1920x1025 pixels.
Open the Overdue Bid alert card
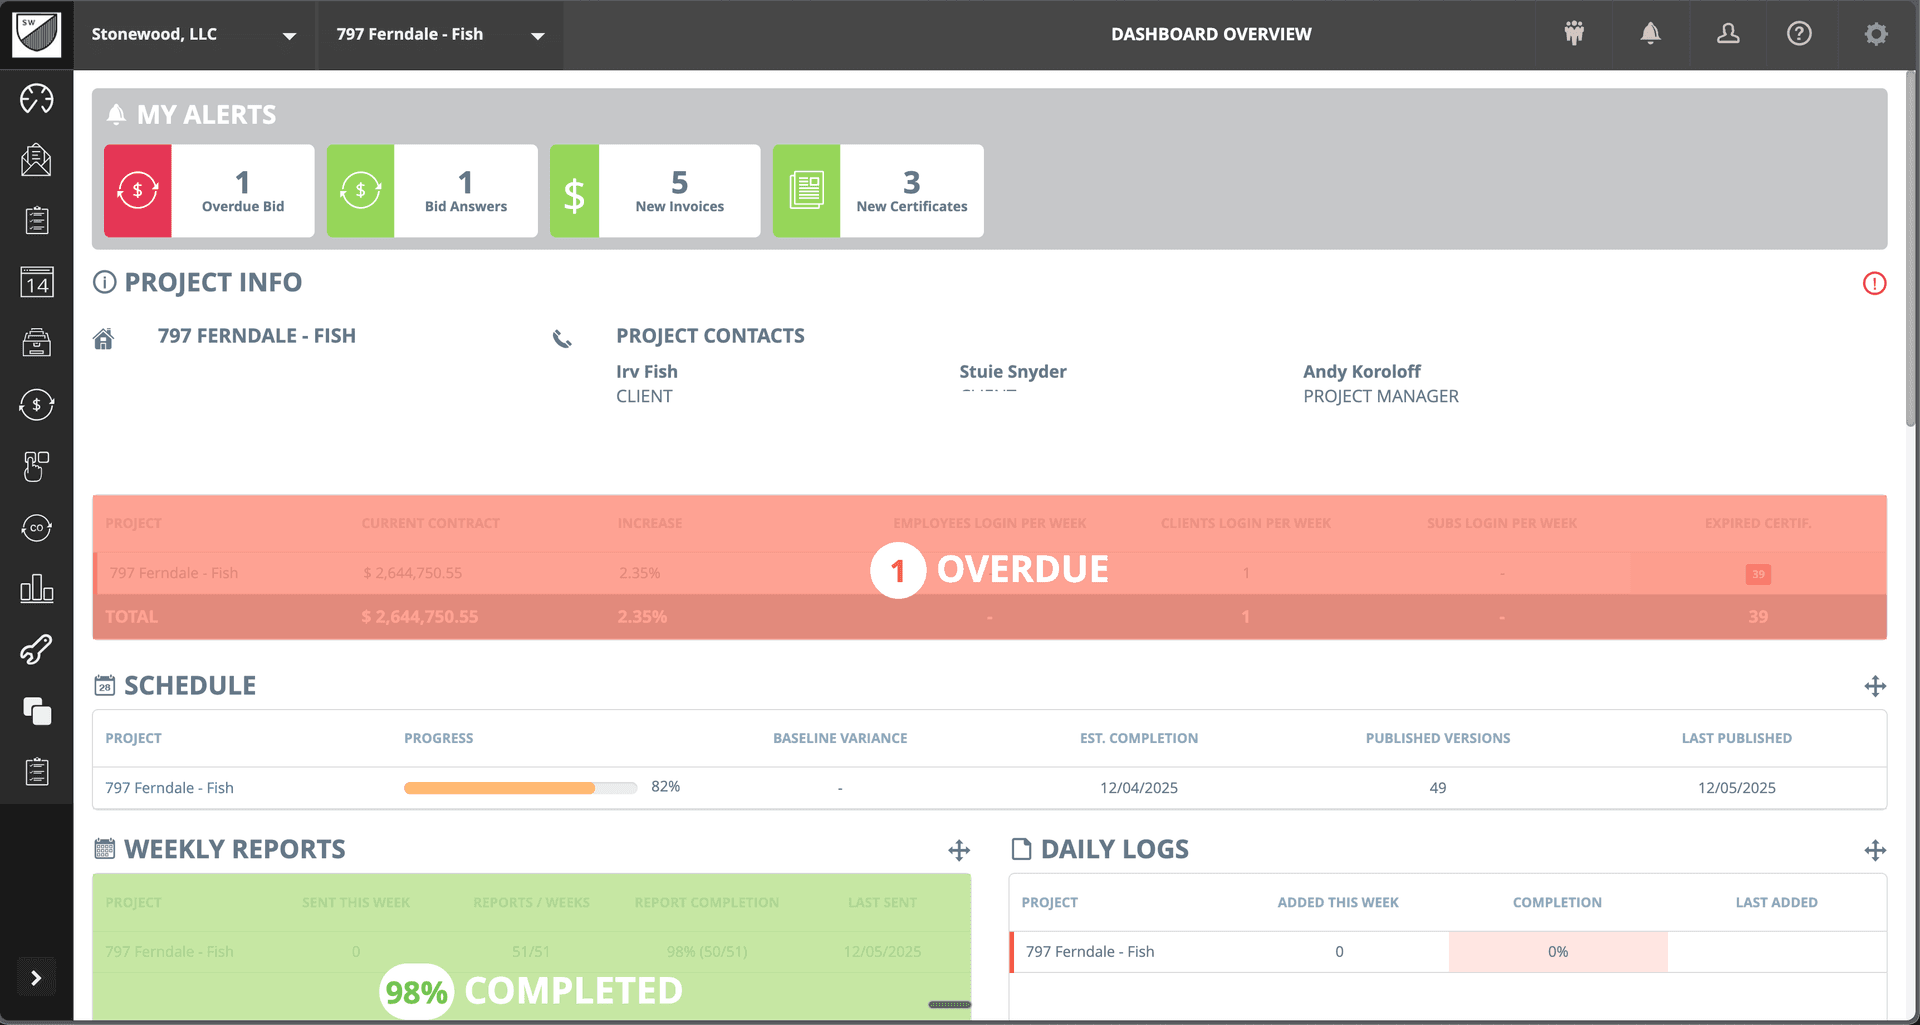[x=208, y=190]
